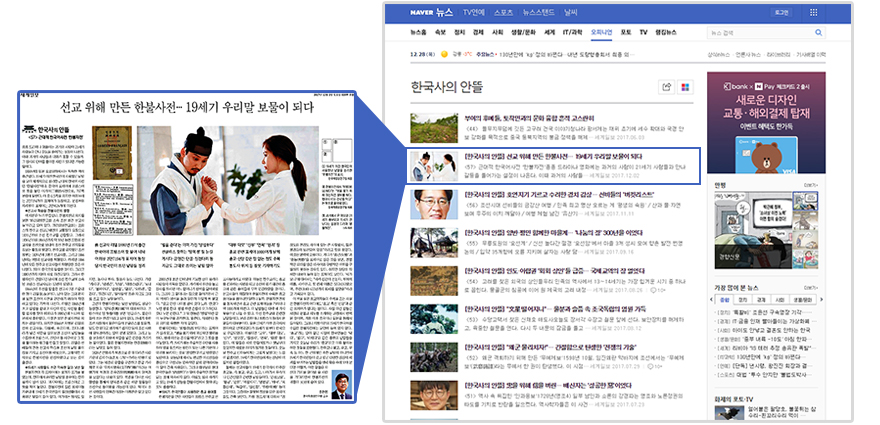Select the 사회 tab
Screen dimensions: 880x425
(497, 33)
